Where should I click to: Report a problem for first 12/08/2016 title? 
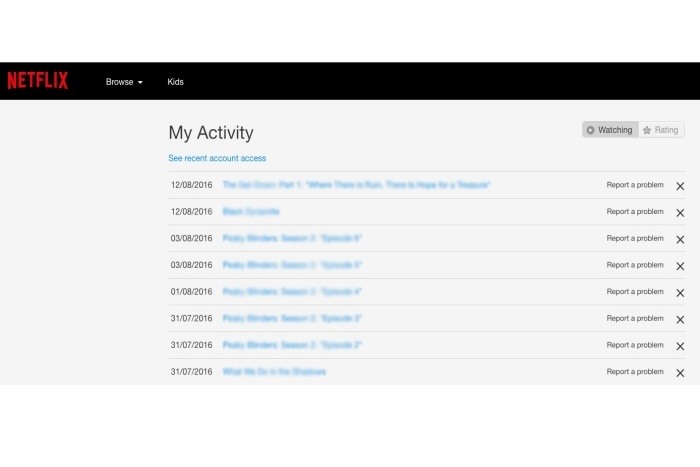tap(635, 185)
